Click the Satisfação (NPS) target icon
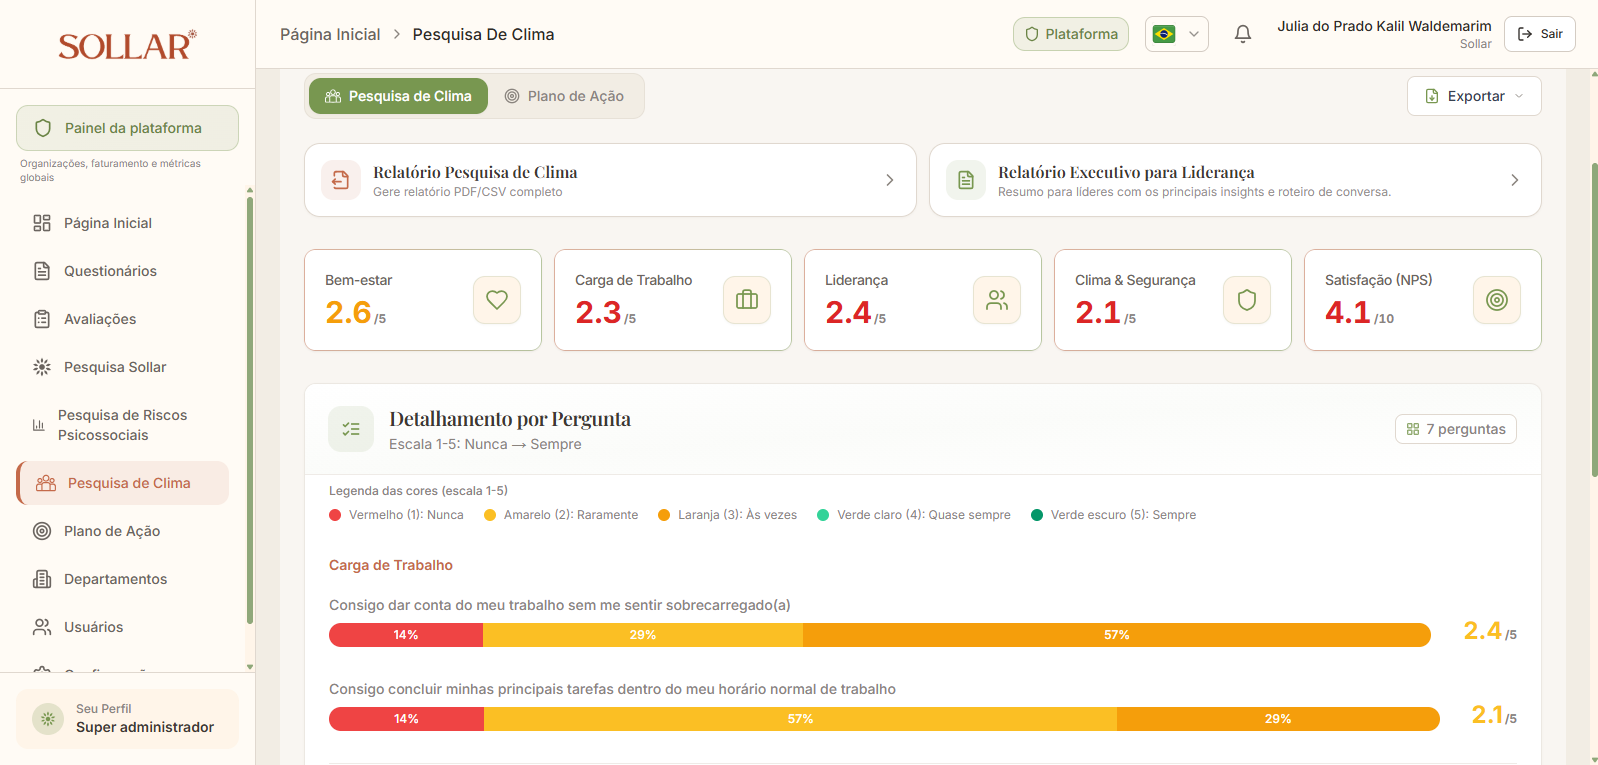Viewport: 1598px width, 765px height. (1497, 300)
